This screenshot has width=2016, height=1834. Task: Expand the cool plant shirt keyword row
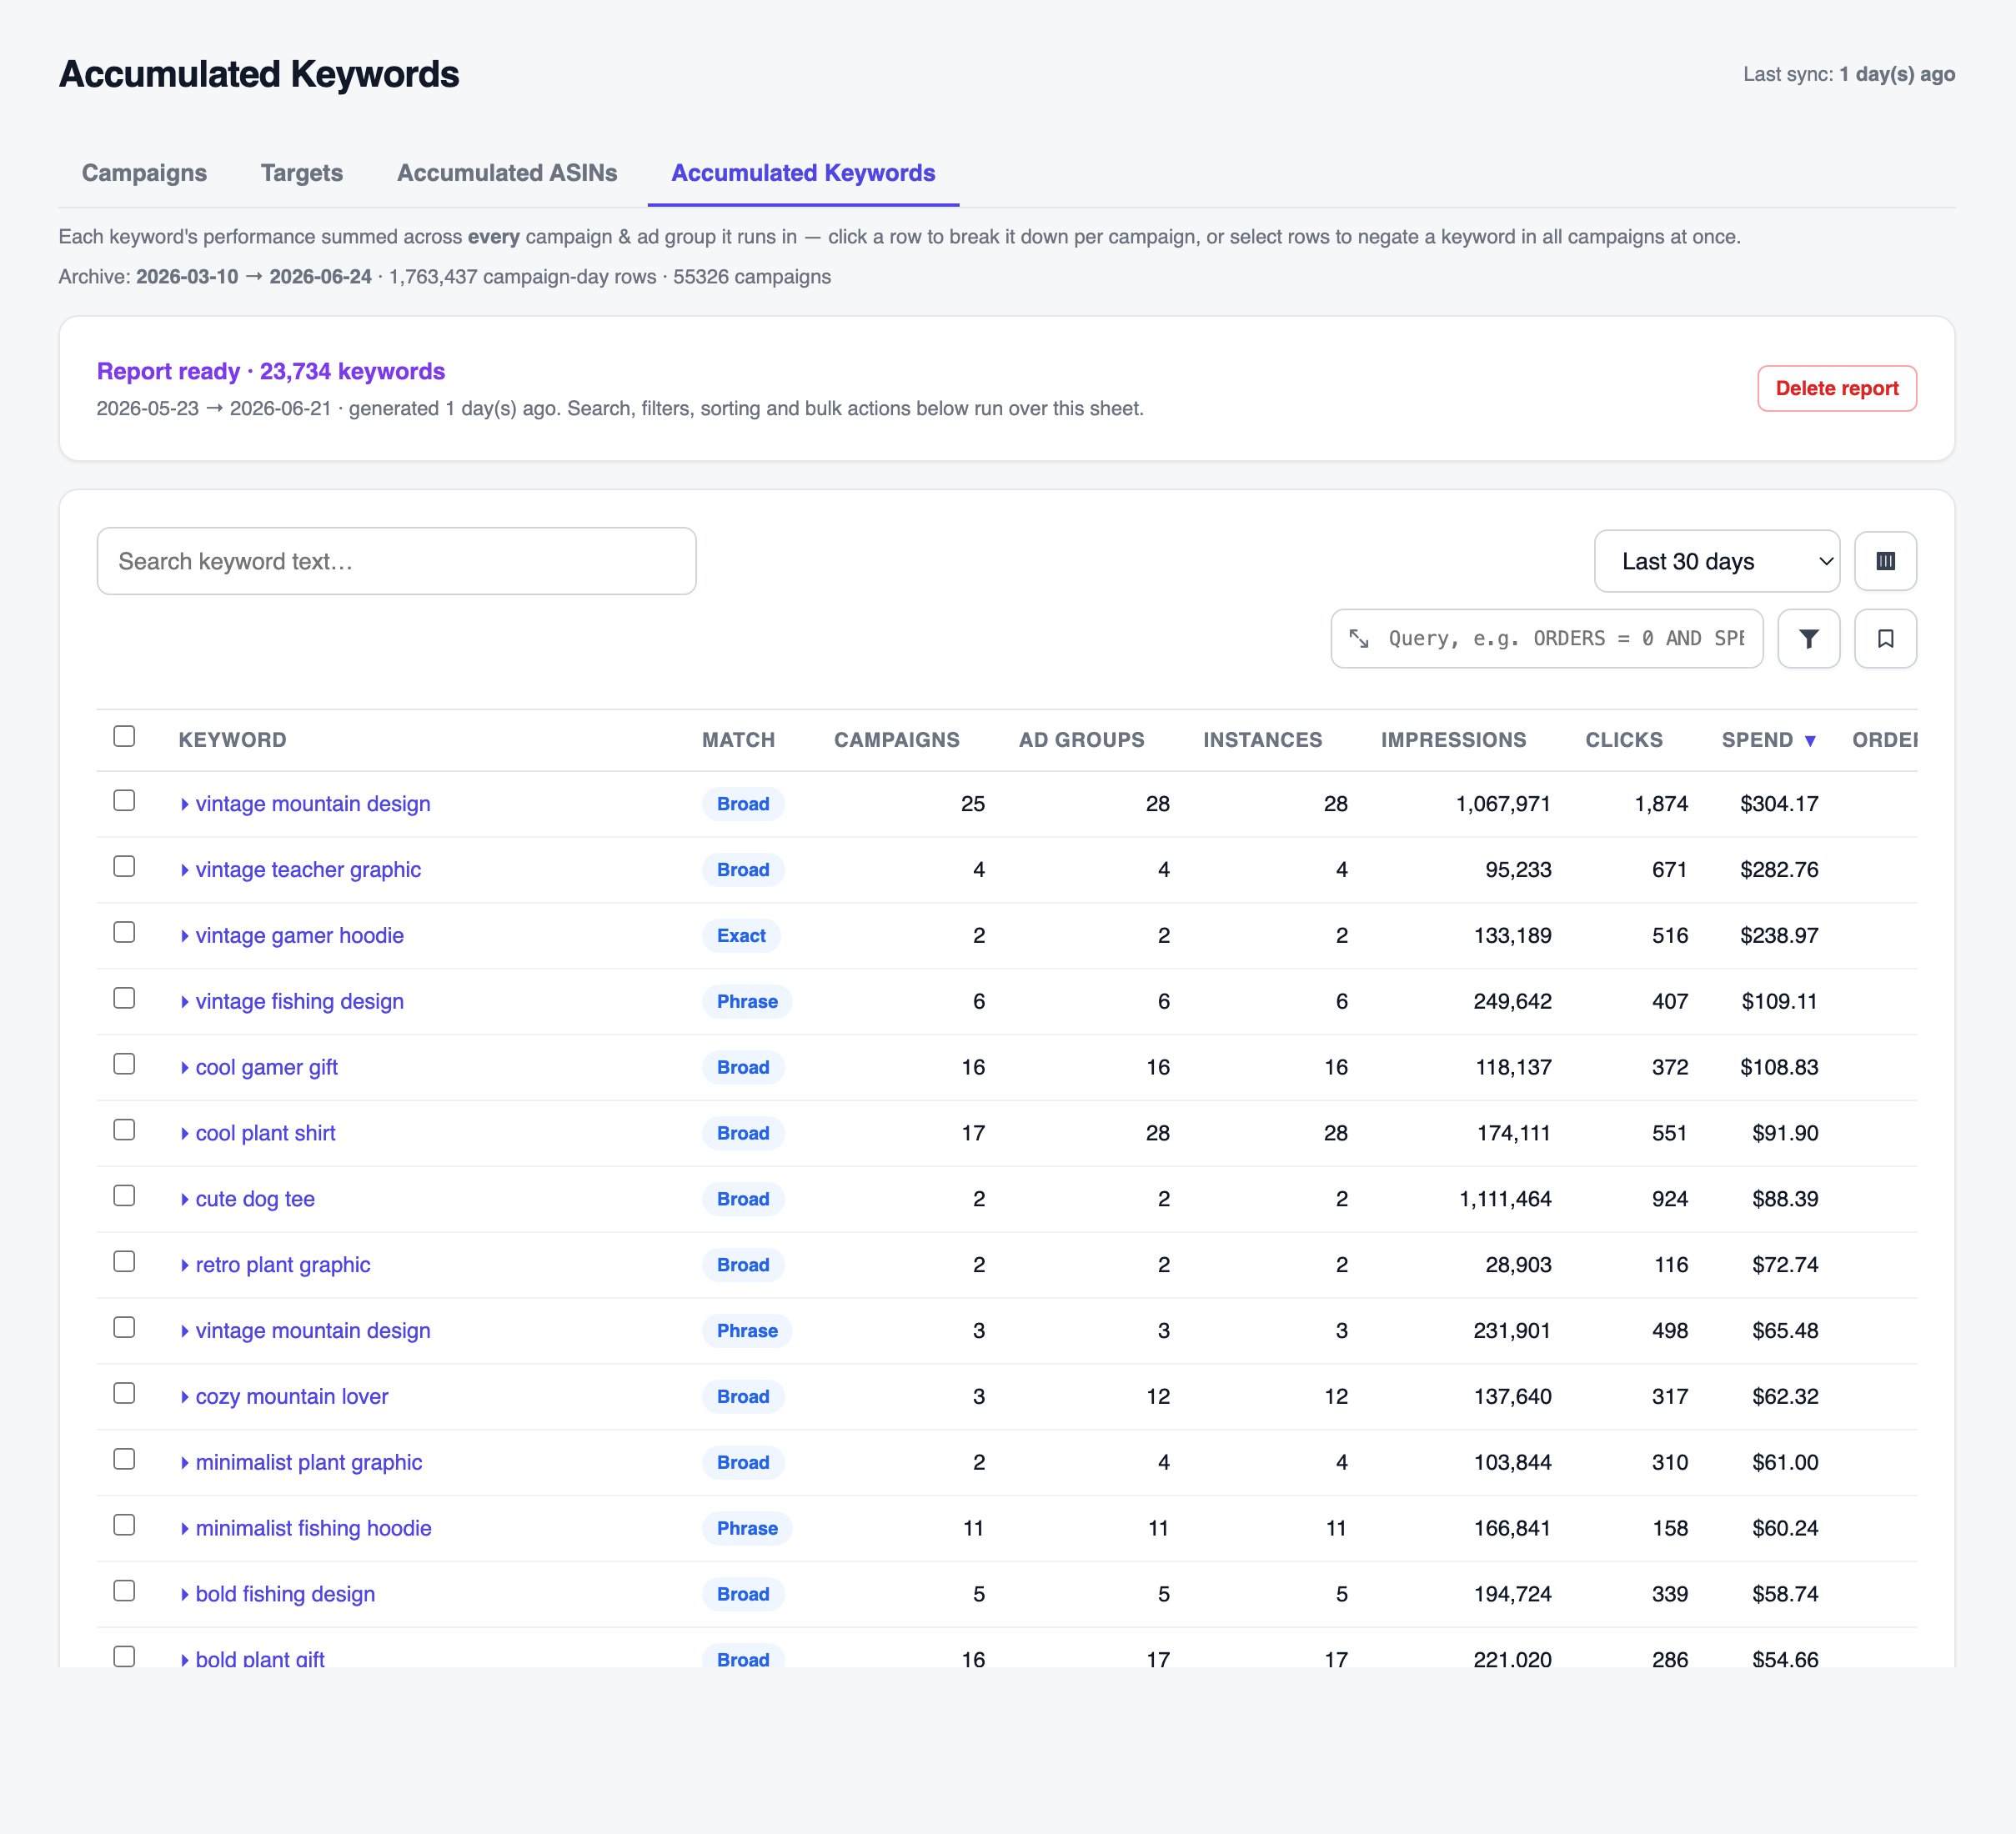(x=185, y=1134)
